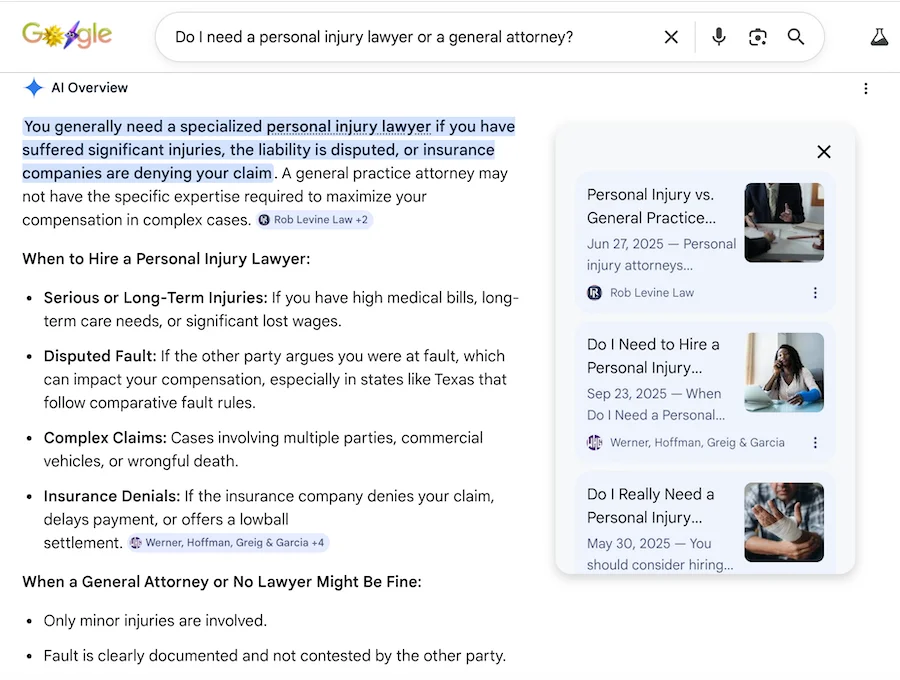Click the Rob Levine Law favicon on its card
The width and height of the screenshot is (900, 680).
pos(595,292)
